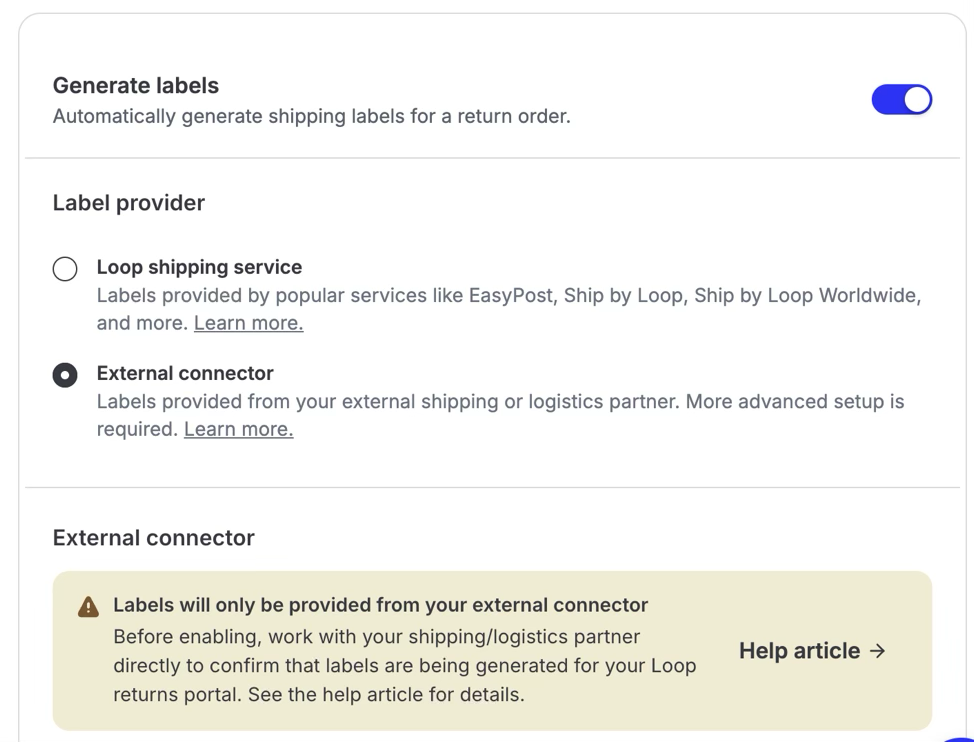This screenshot has width=974, height=742.
Task: Open Learn more link under External connector description
Action: point(239,429)
